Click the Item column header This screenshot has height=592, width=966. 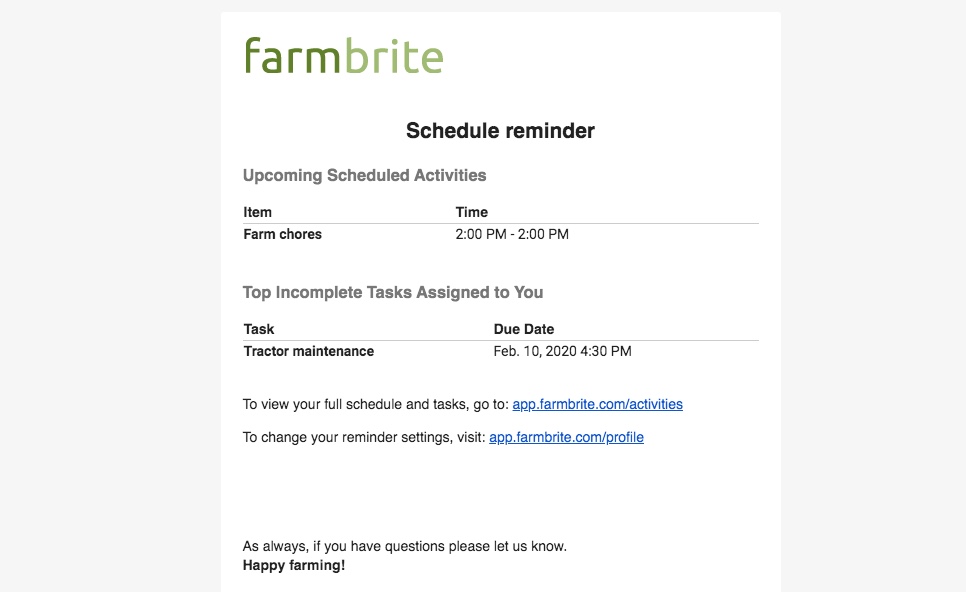[x=257, y=212]
